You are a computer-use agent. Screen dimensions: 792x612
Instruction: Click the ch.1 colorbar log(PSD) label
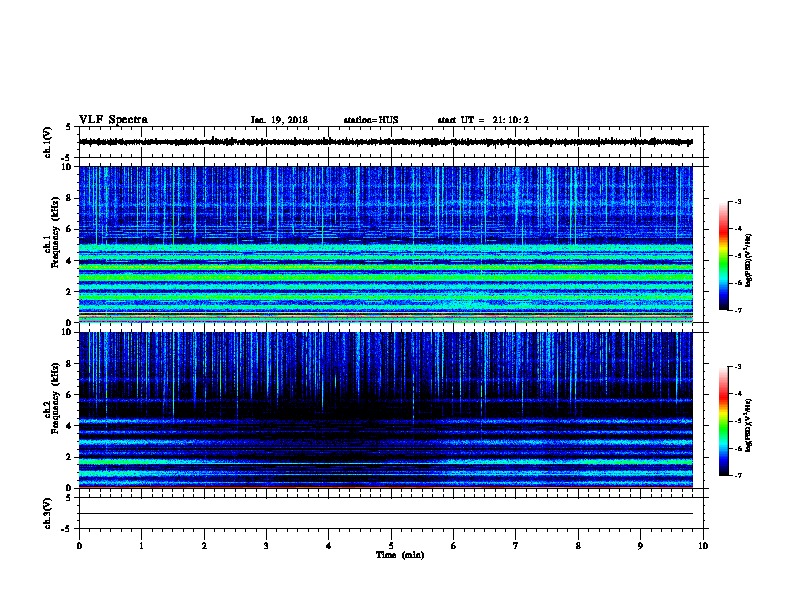point(748,260)
